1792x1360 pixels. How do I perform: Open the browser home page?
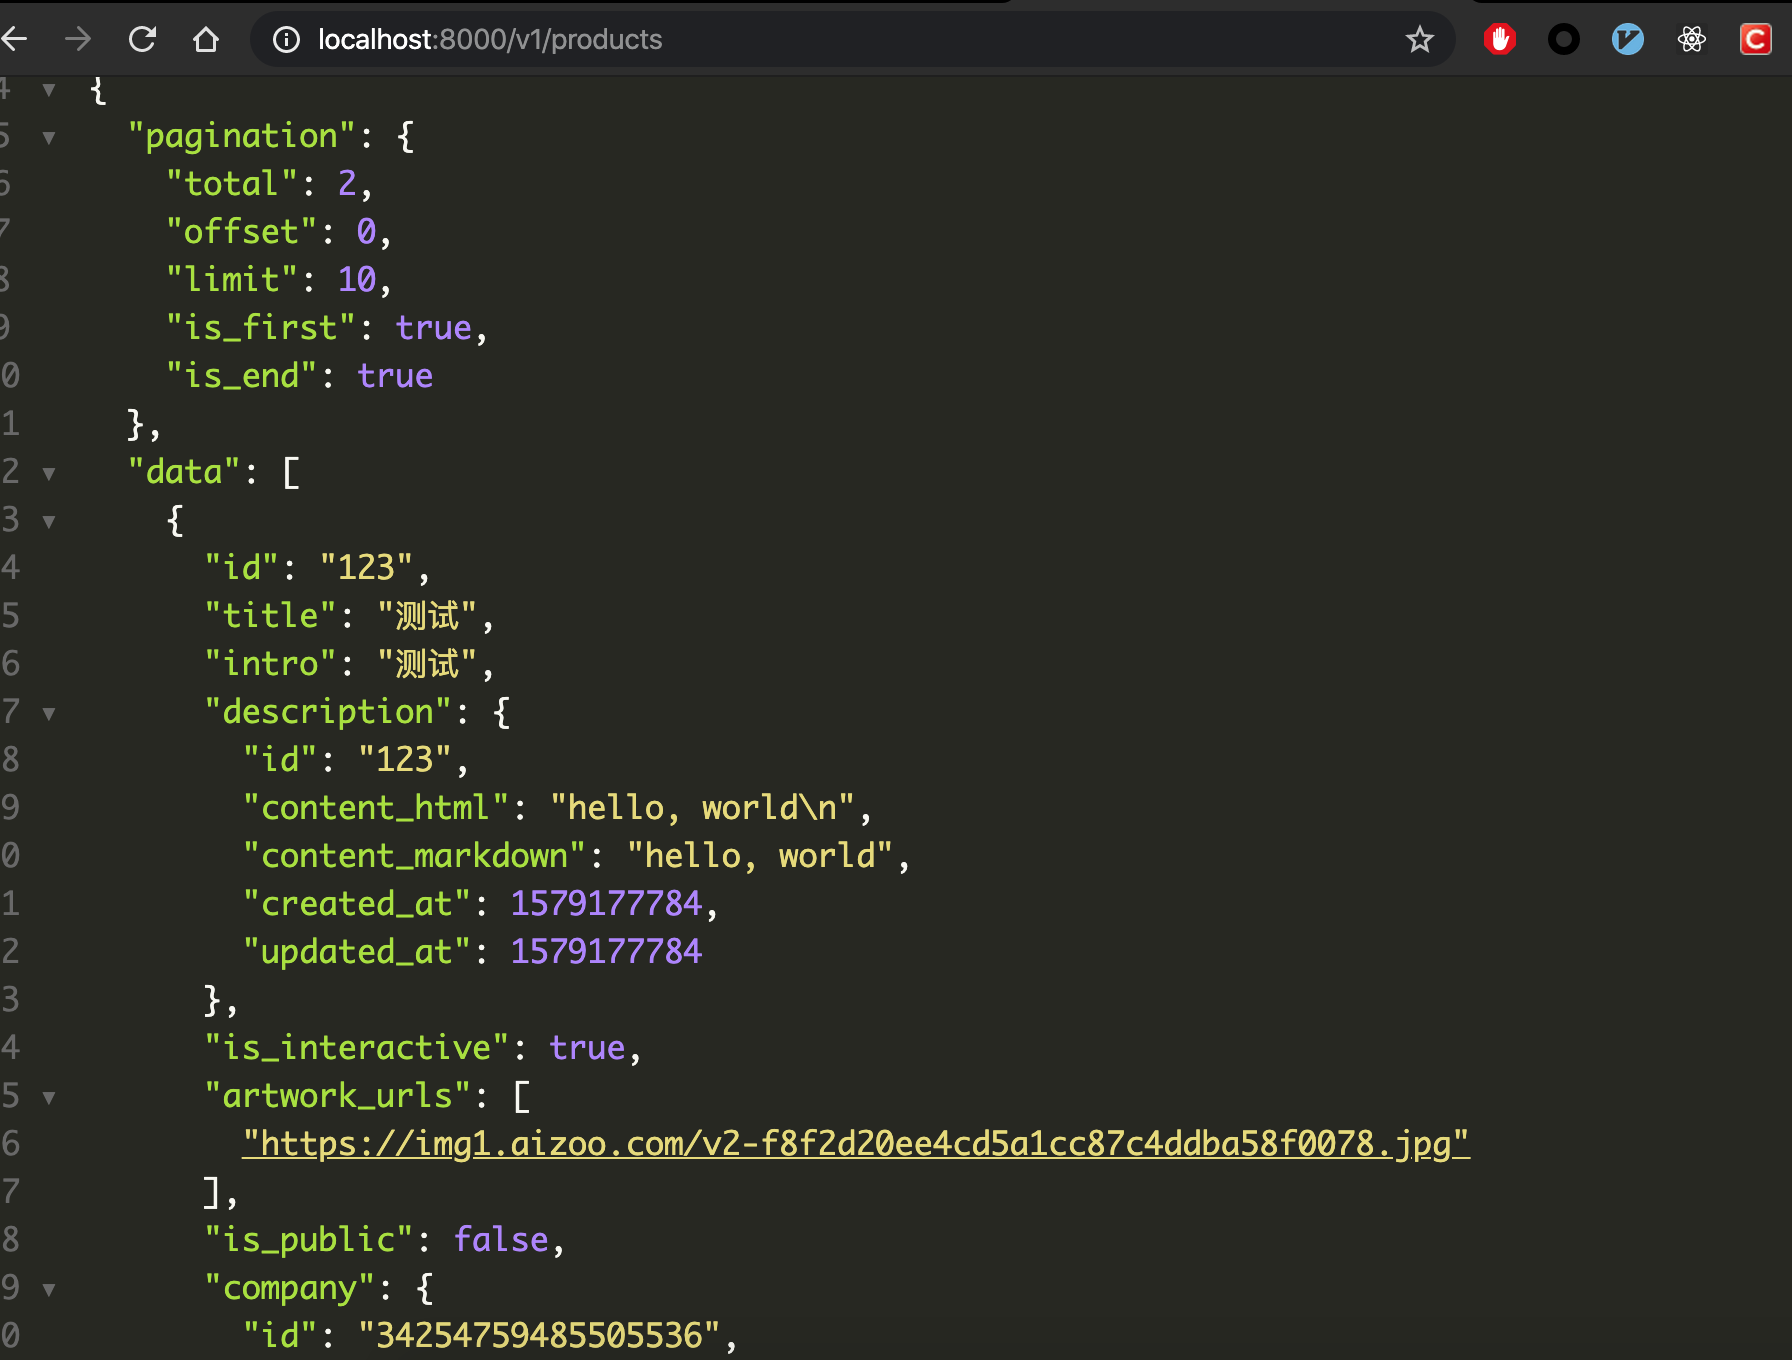click(206, 39)
